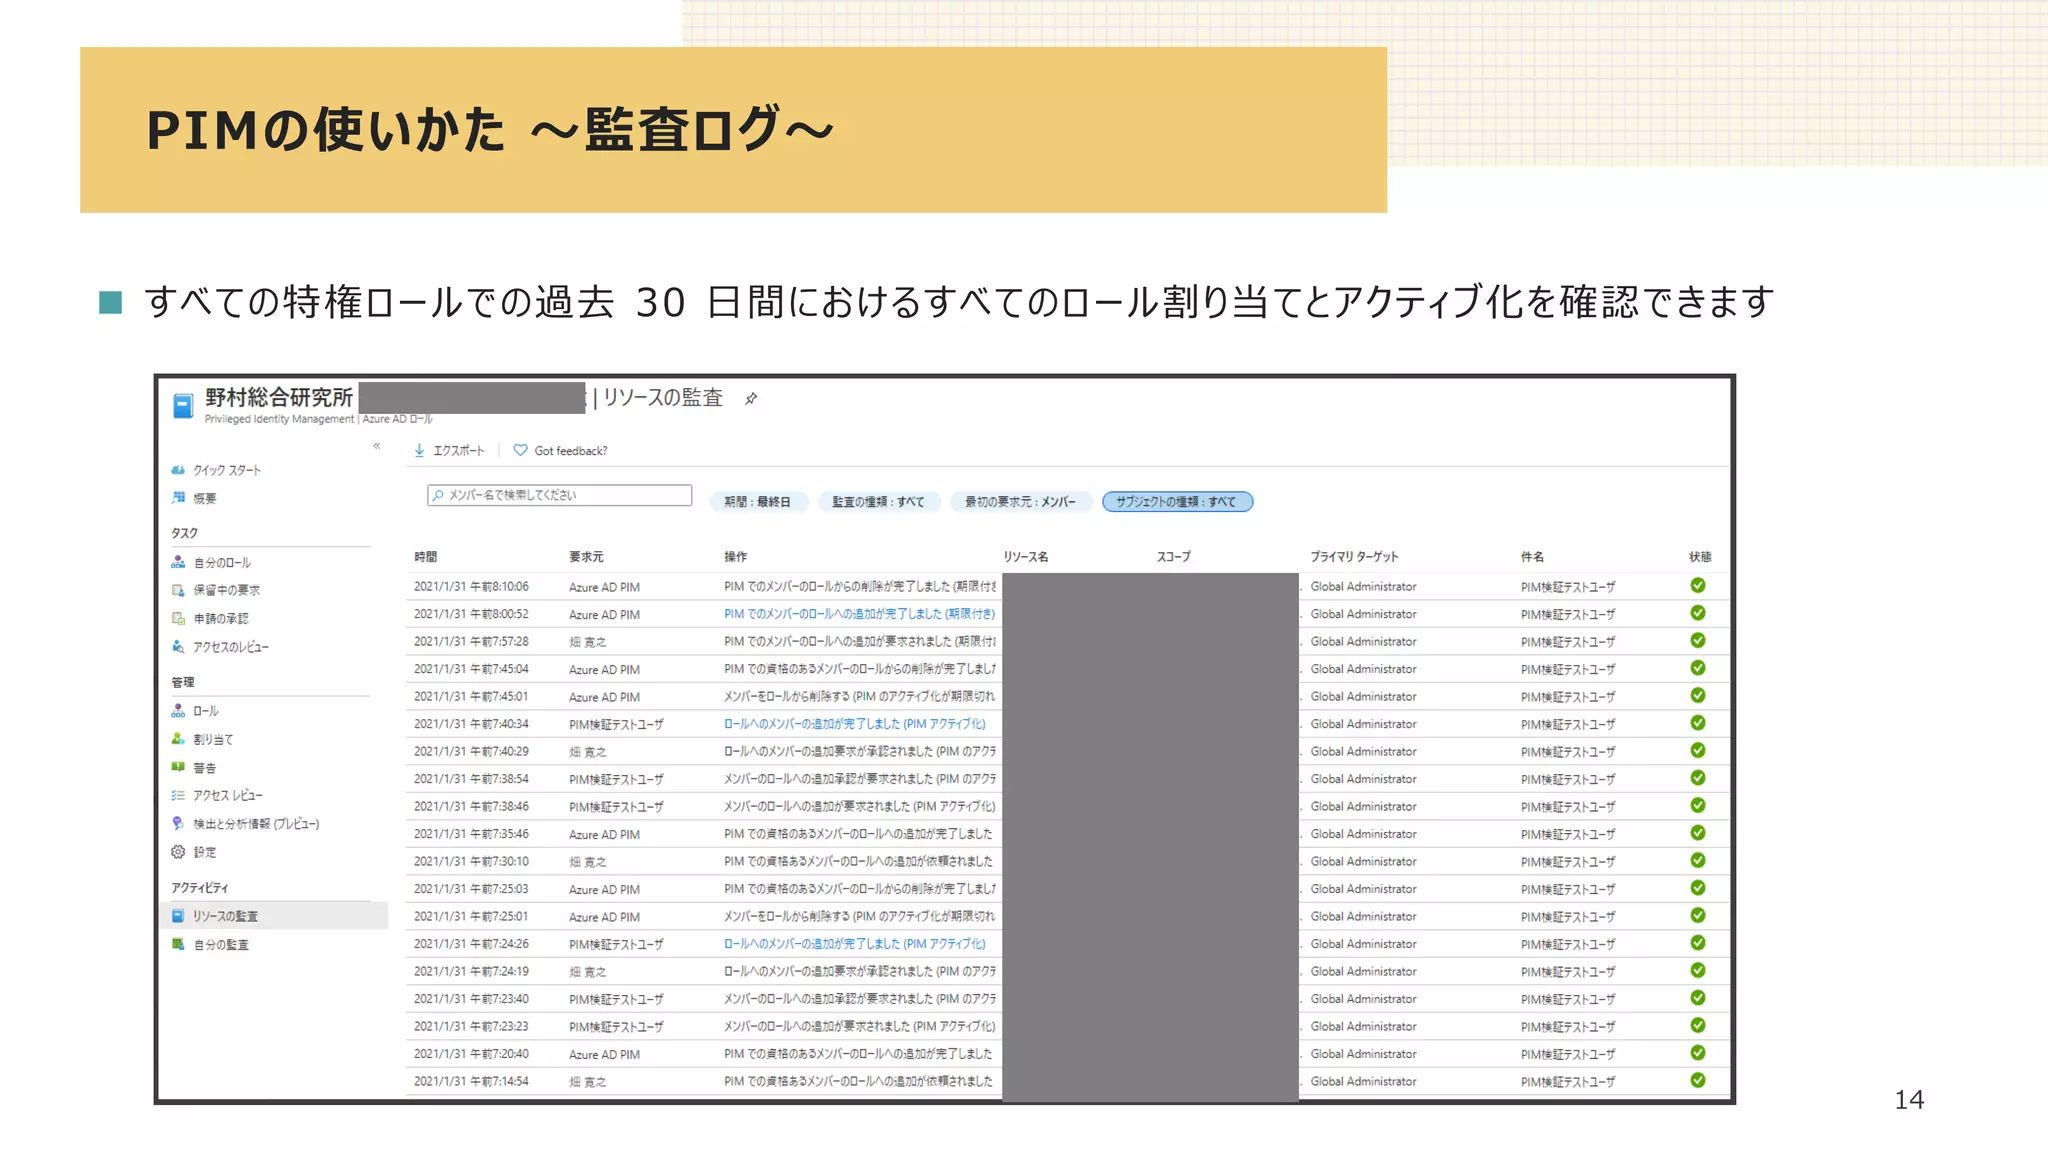Open the 8:00:52 PIM でのメンバーのロールへの追加が完了しました link
Image resolution: width=2048 pixels, height=1152 pixels.
859,614
